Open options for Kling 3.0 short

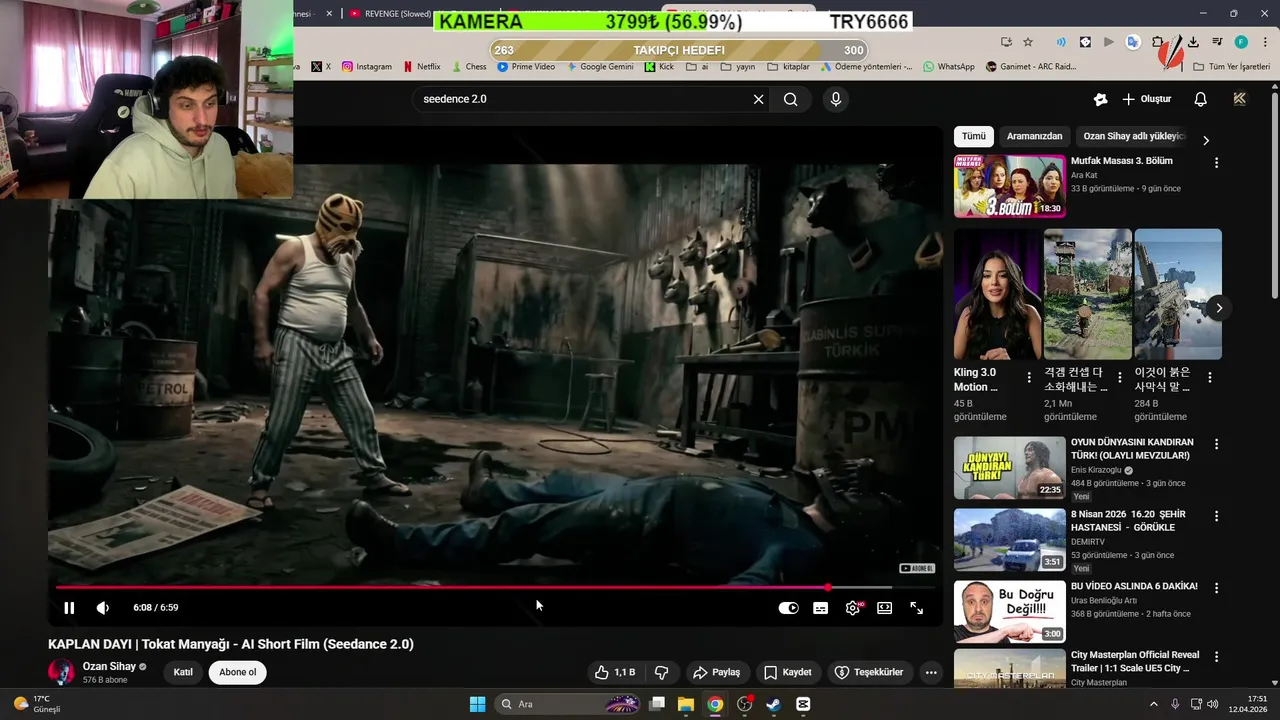click(x=1029, y=378)
